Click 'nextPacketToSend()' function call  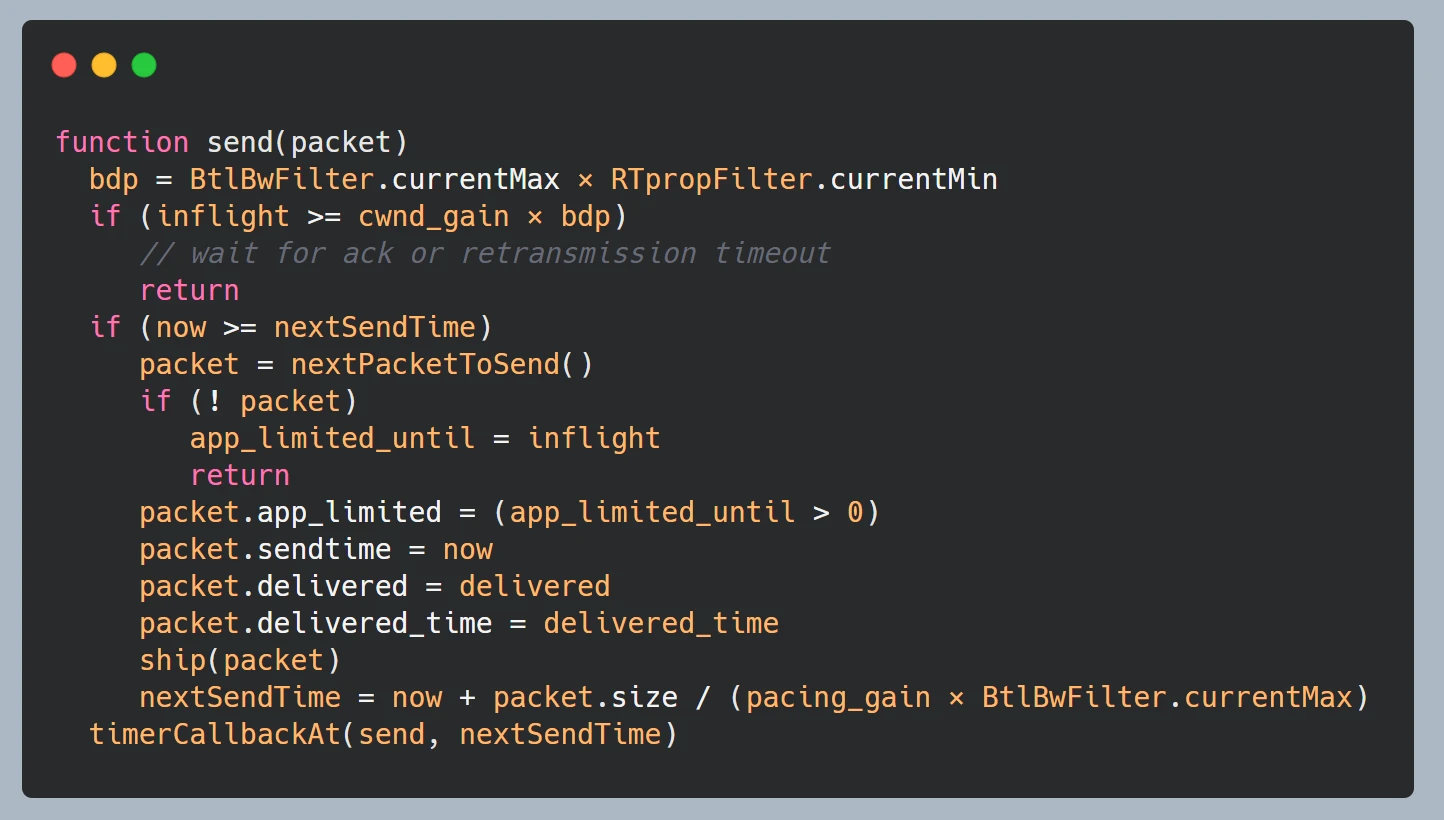point(442,364)
